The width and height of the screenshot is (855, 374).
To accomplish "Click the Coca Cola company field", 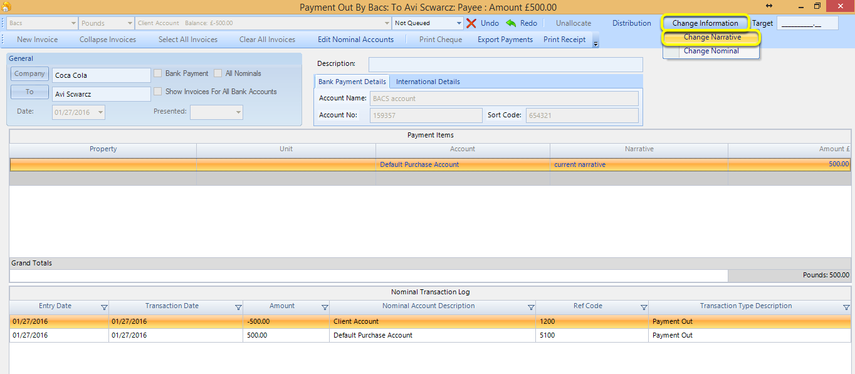I will 101,75.
